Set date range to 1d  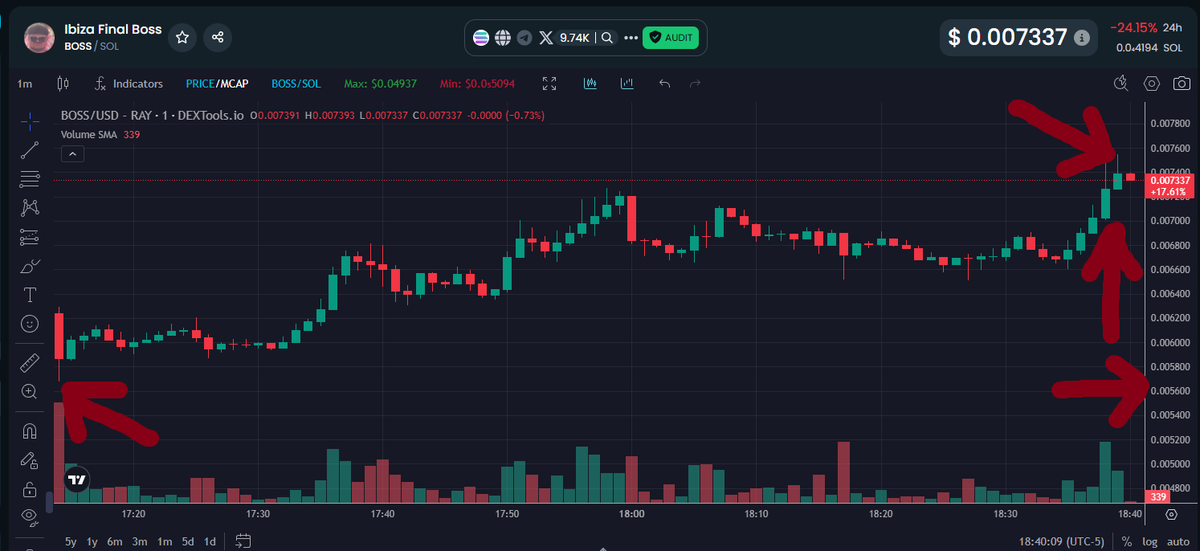(x=210, y=541)
